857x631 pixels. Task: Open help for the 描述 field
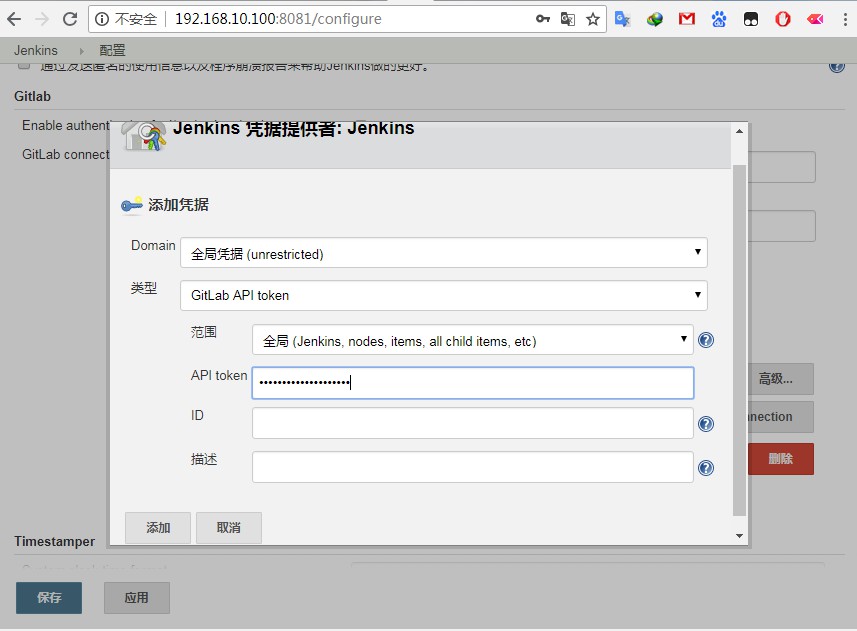coord(705,468)
